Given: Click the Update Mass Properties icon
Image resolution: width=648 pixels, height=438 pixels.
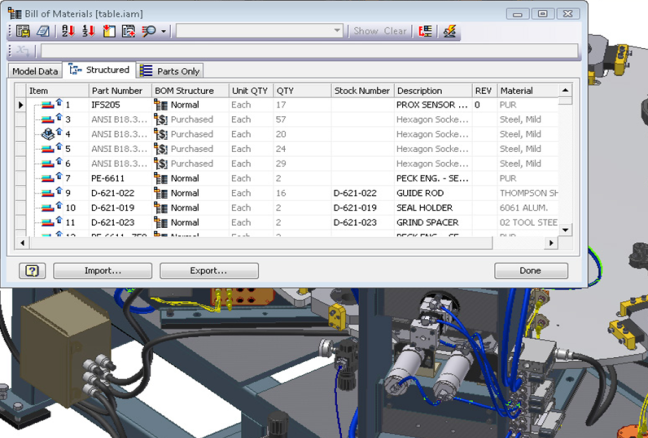Looking at the screenshot, I should (x=449, y=31).
